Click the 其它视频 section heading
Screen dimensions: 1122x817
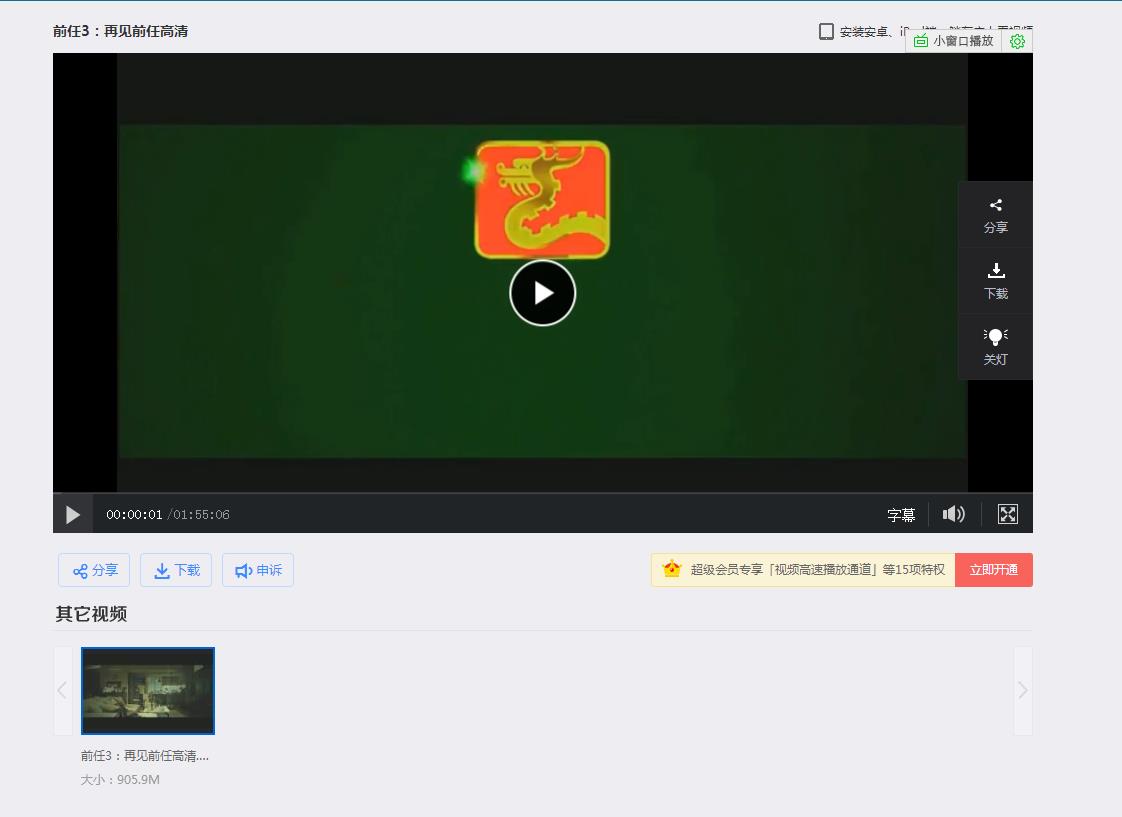click(x=91, y=614)
